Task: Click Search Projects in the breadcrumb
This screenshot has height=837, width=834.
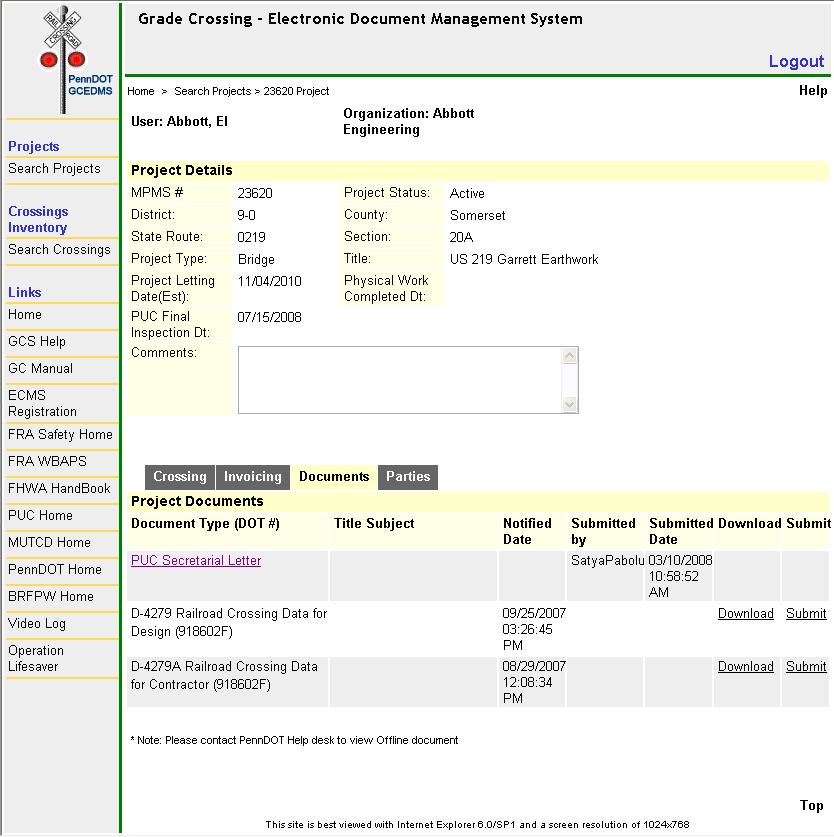Action: [x=213, y=91]
